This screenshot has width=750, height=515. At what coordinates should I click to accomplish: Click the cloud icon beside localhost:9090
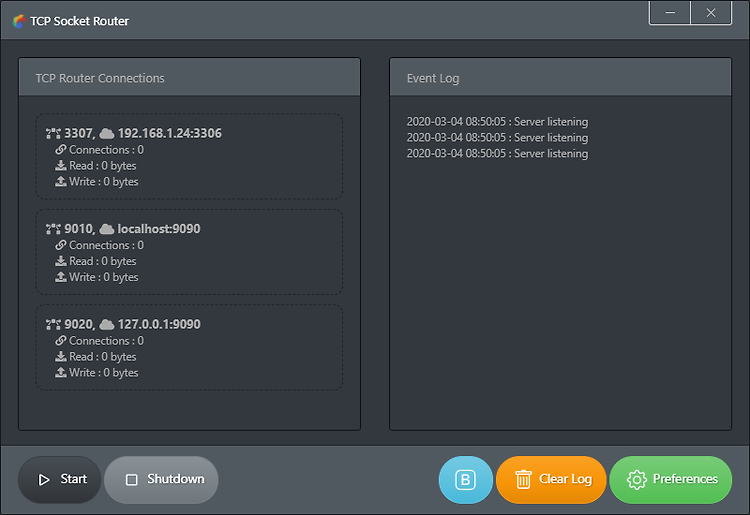(x=107, y=229)
